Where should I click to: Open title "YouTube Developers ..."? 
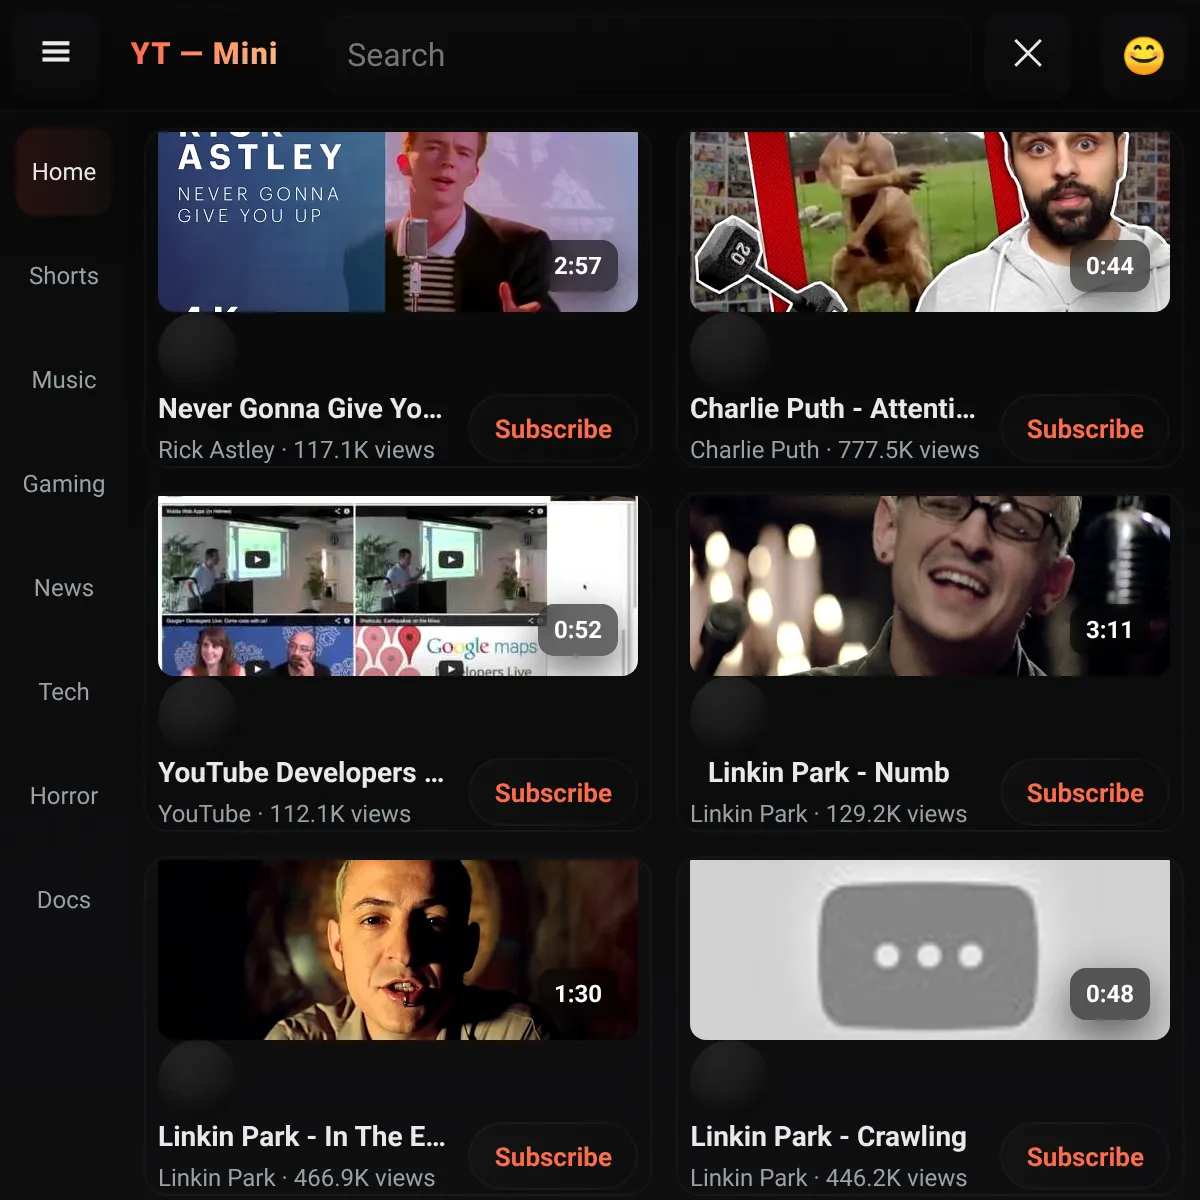point(301,772)
